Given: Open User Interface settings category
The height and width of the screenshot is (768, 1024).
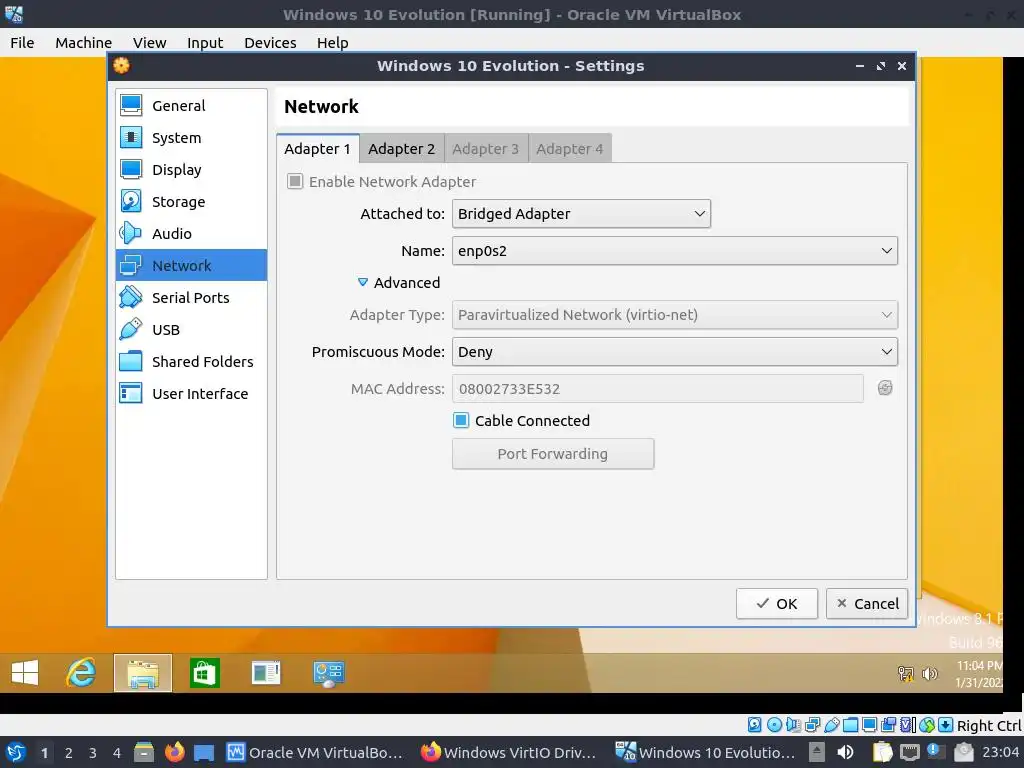Looking at the screenshot, I should coord(191,394).
